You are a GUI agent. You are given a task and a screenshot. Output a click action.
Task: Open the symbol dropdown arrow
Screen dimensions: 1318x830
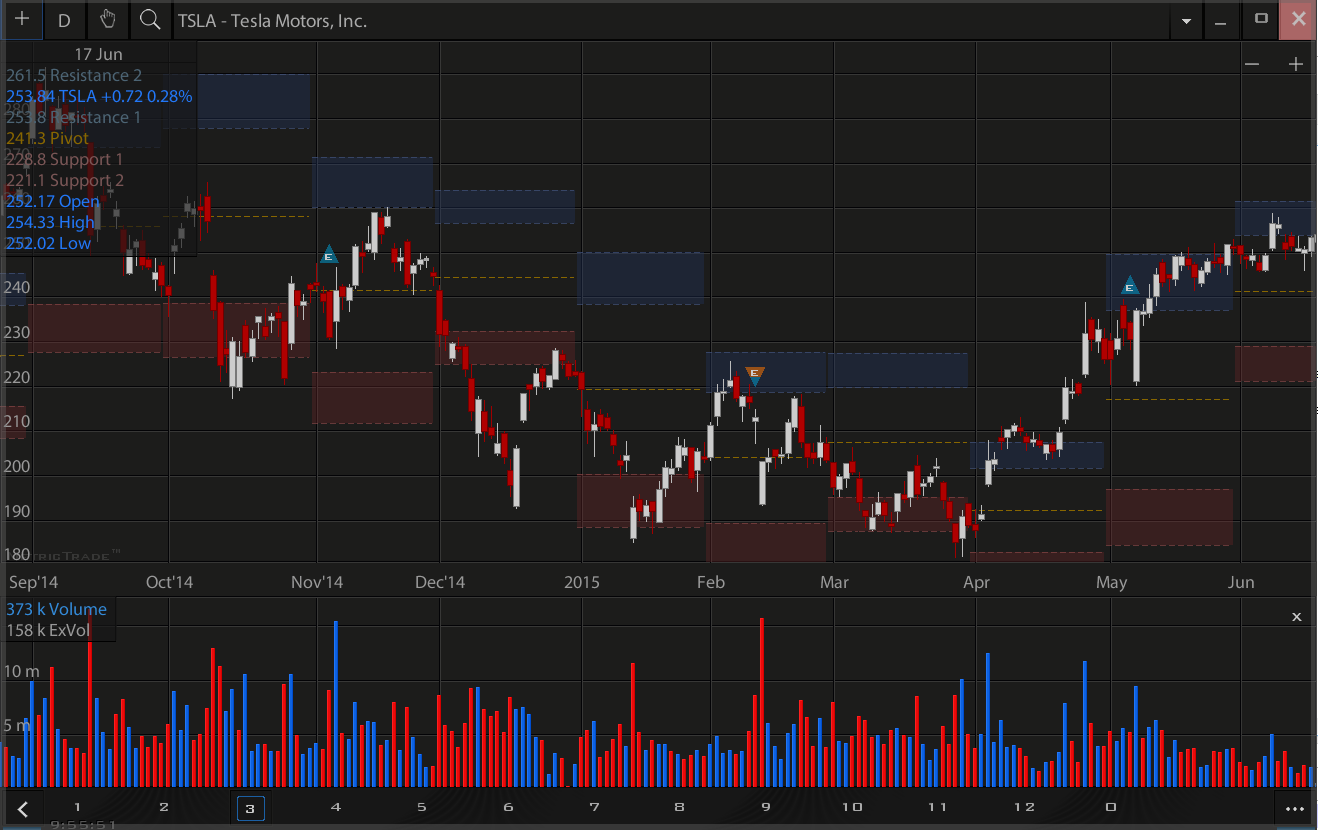coord(1186,20)
